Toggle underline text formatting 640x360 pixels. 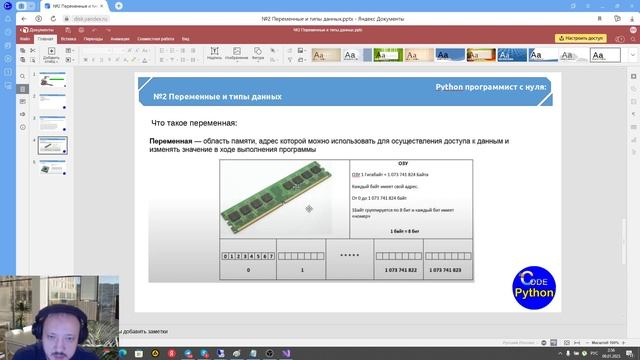[101, 60]
